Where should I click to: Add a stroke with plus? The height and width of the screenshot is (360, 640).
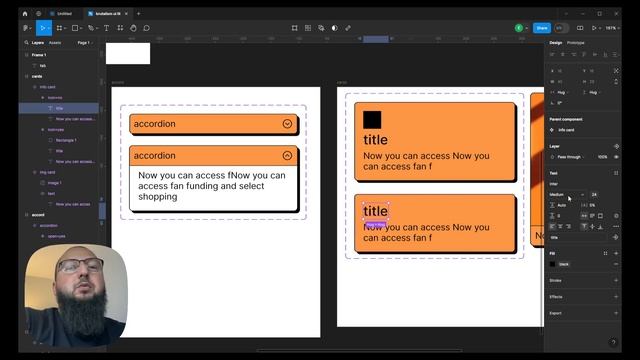click(x=616, y=280)
